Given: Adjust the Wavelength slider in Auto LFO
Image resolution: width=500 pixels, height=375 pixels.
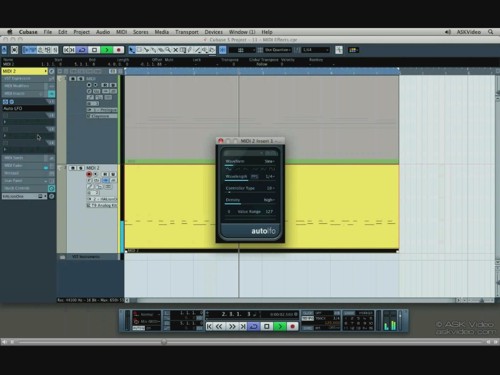Looking at the screenshot, I should (250, 180).
